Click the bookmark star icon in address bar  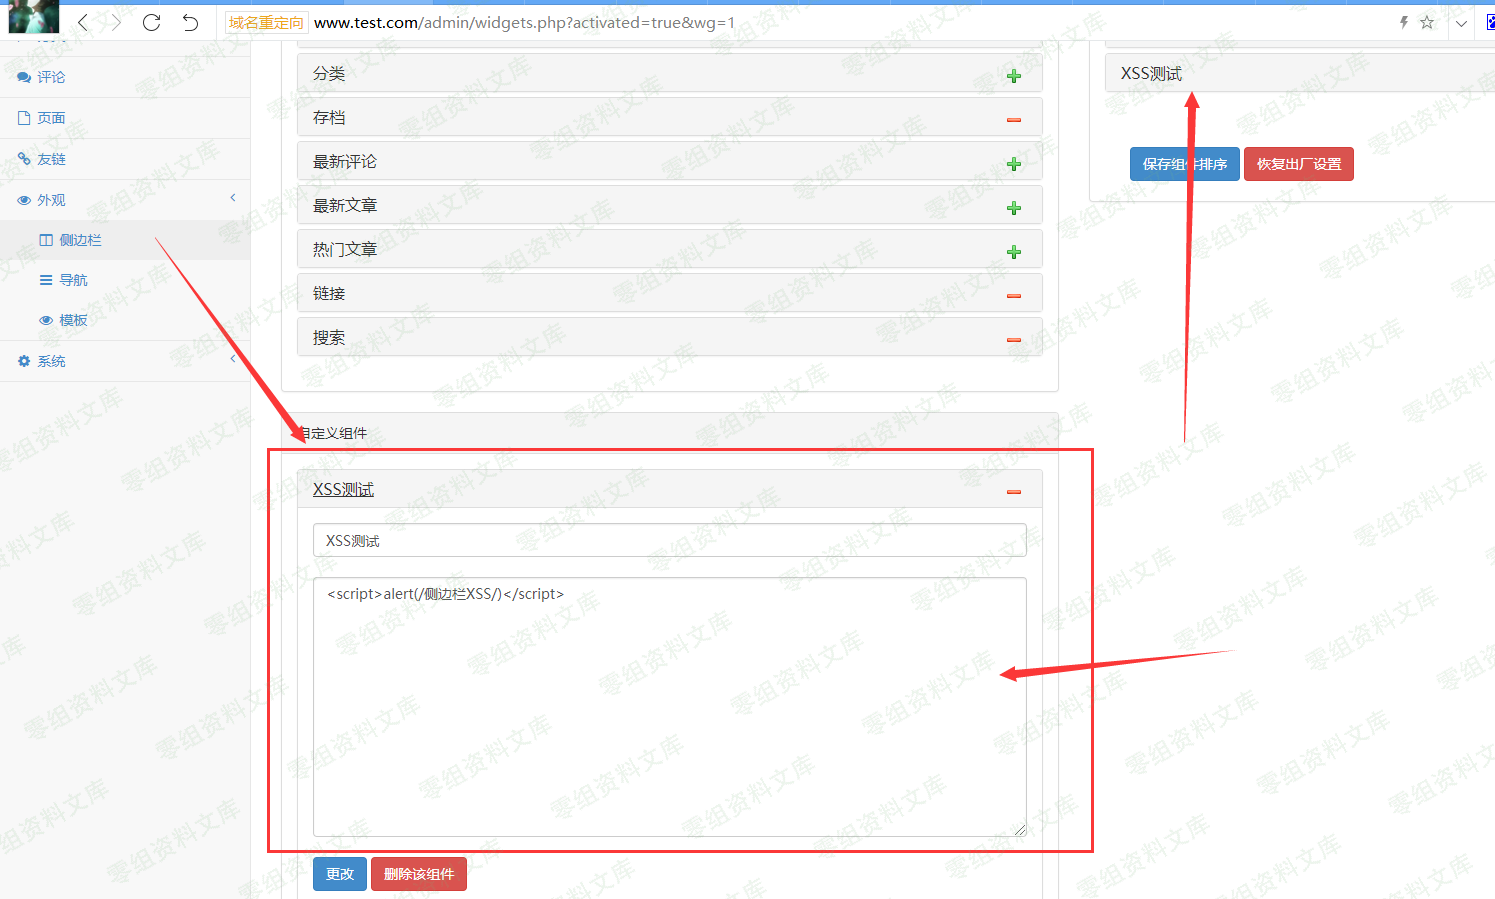click(1426, 22)
